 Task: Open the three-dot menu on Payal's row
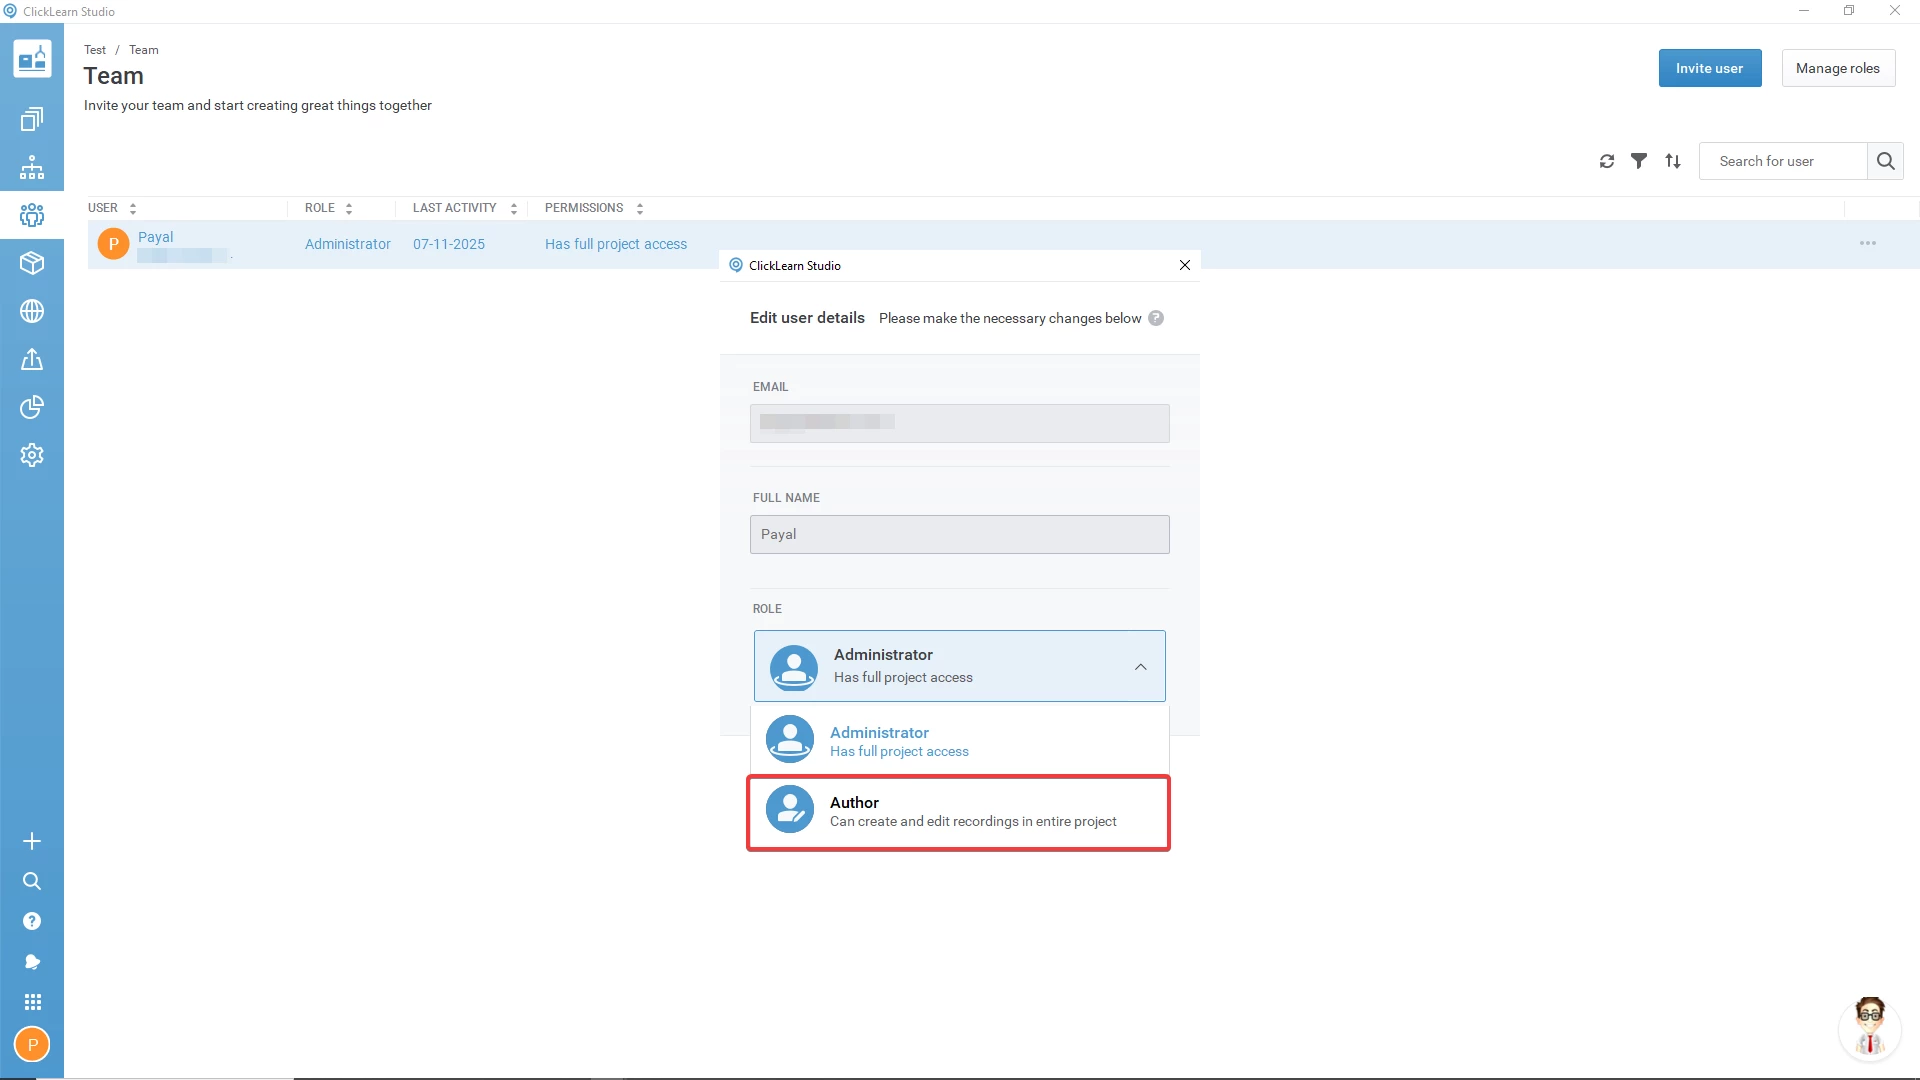coord(1867,244)
